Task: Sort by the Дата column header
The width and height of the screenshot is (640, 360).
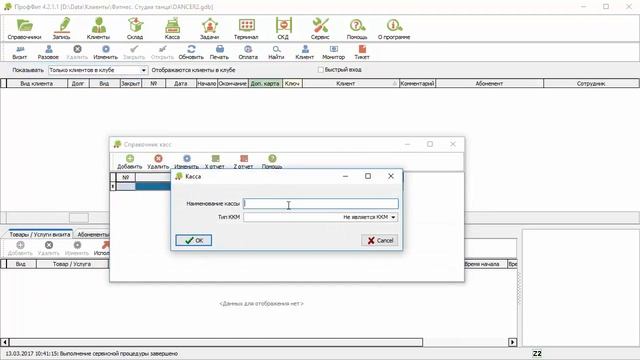Action: tap(180, 83)
